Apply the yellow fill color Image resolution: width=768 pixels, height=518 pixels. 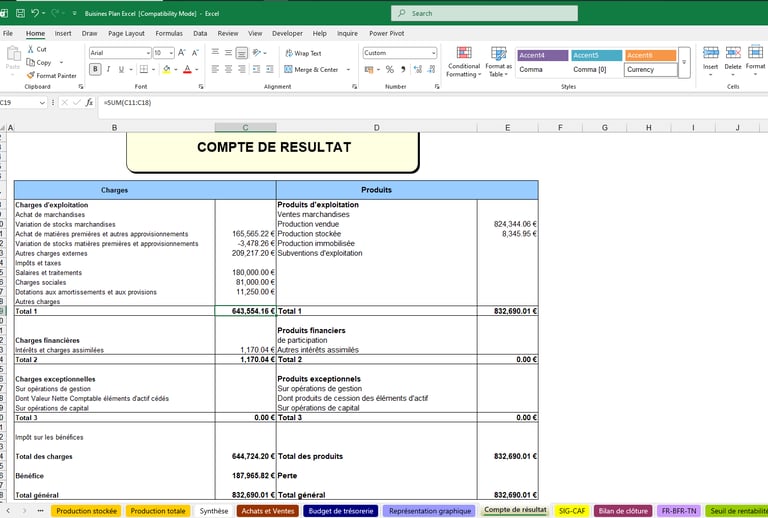(x=167, y=70)
